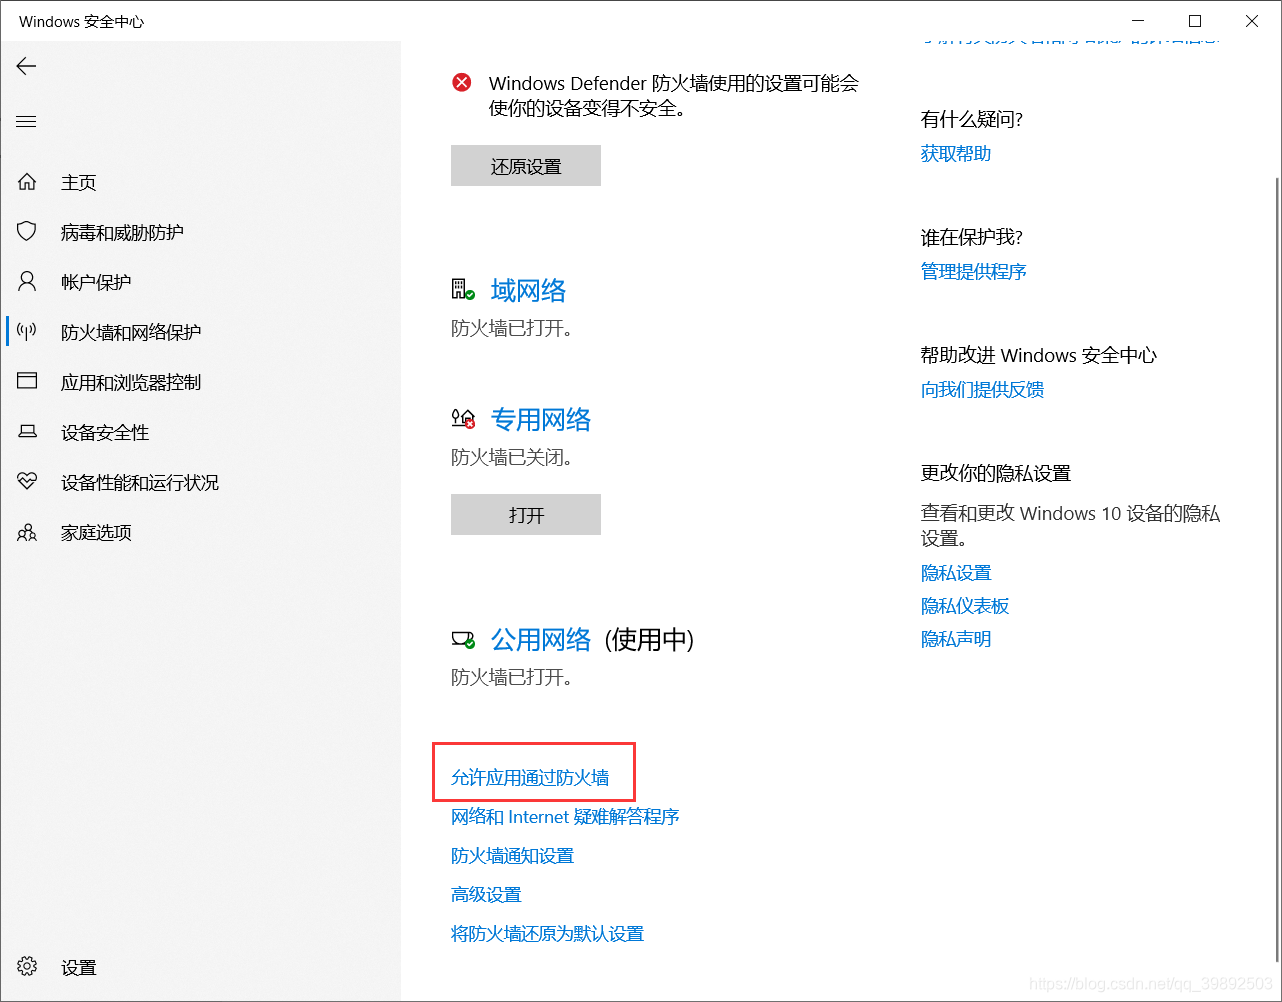This screenshot has height=1002, width=1282.
Task: Open 隐私声明 link
Action: tap(956, 639)
